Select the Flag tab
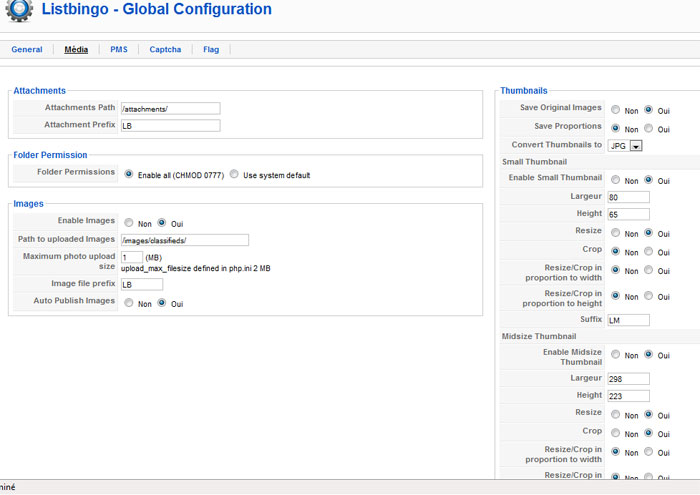Viewport: 700px width, 495px height. tap(211, 49)
